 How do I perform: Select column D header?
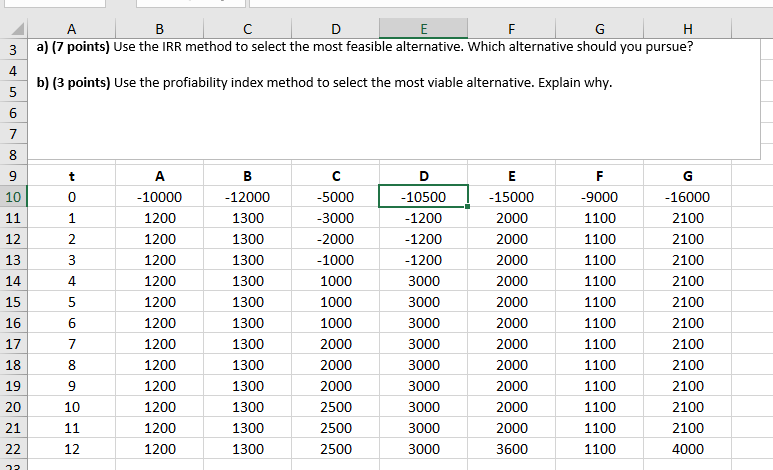pos(336,29)
